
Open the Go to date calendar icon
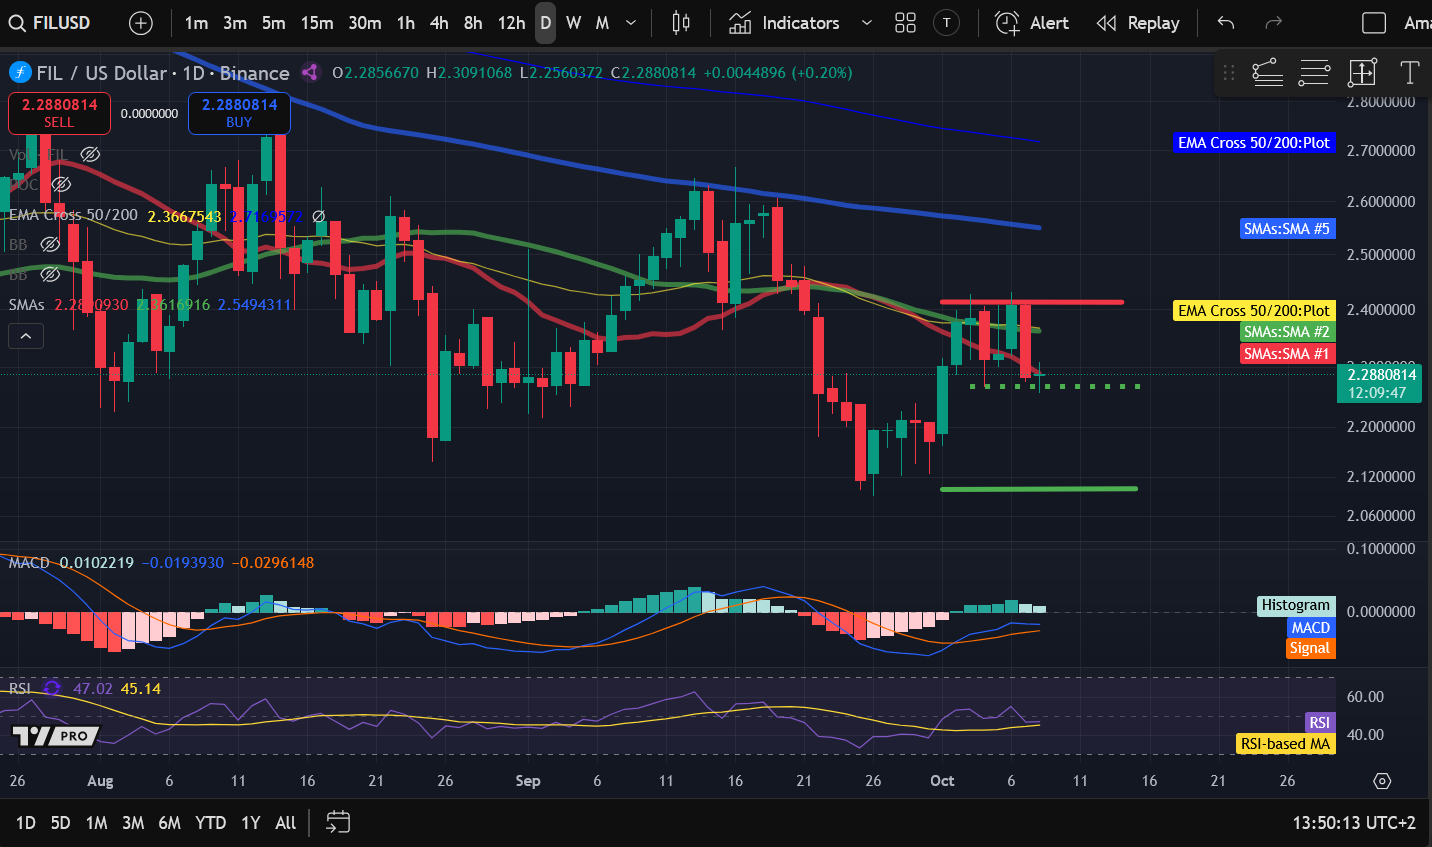click(338, 822)
